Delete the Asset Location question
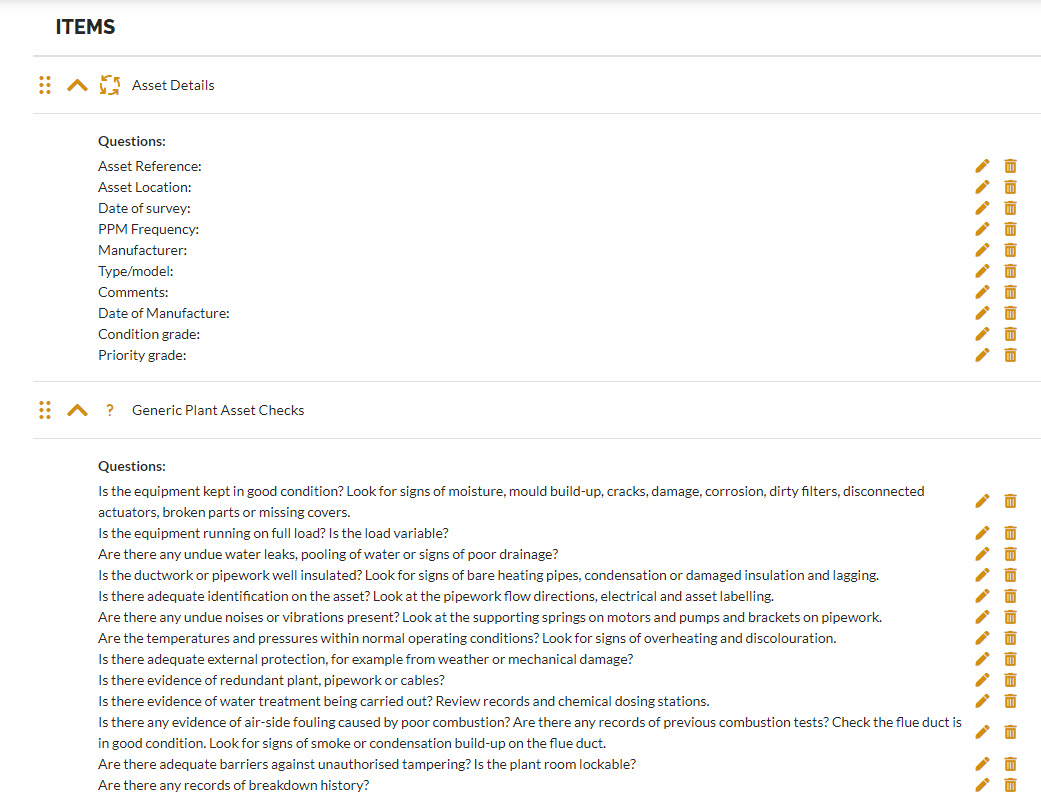The image size is (1041, 810). click(x=1010, y=187)
